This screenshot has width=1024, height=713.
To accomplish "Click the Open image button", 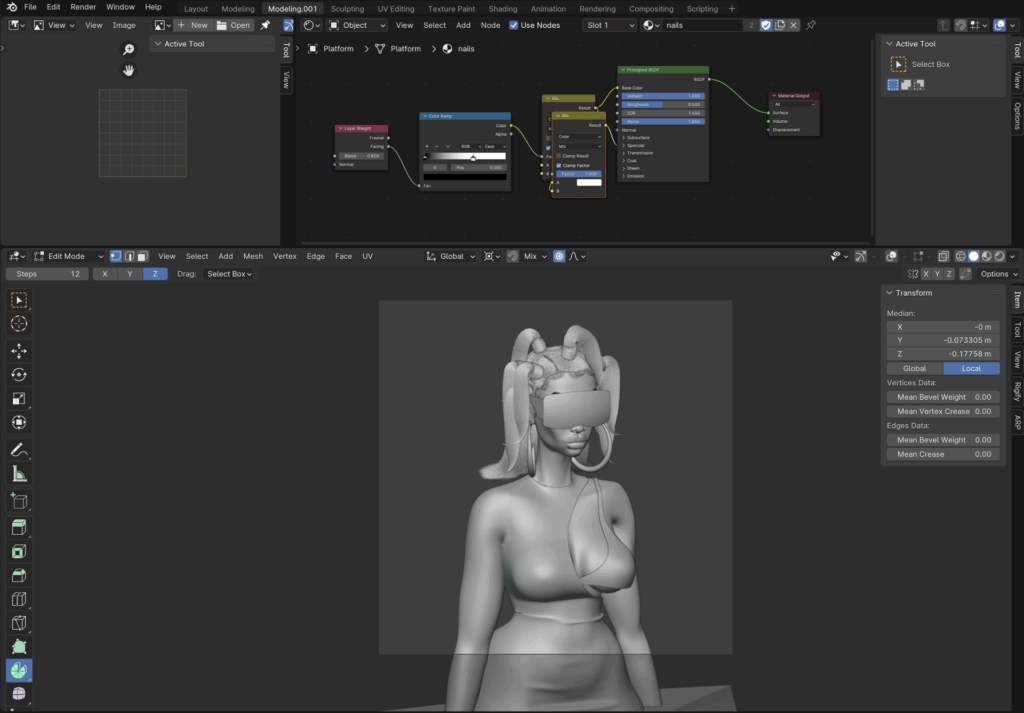I will [234, 25].
